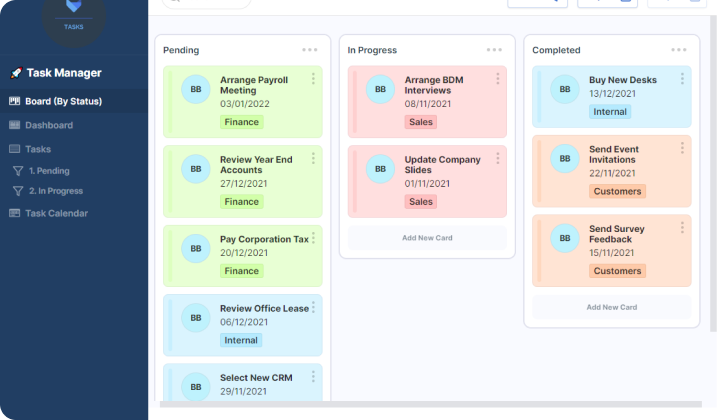The width and height of the screenshot is (720, 420).
Task: Open options for Send Event Invitations card
Action: pos(683,148)
